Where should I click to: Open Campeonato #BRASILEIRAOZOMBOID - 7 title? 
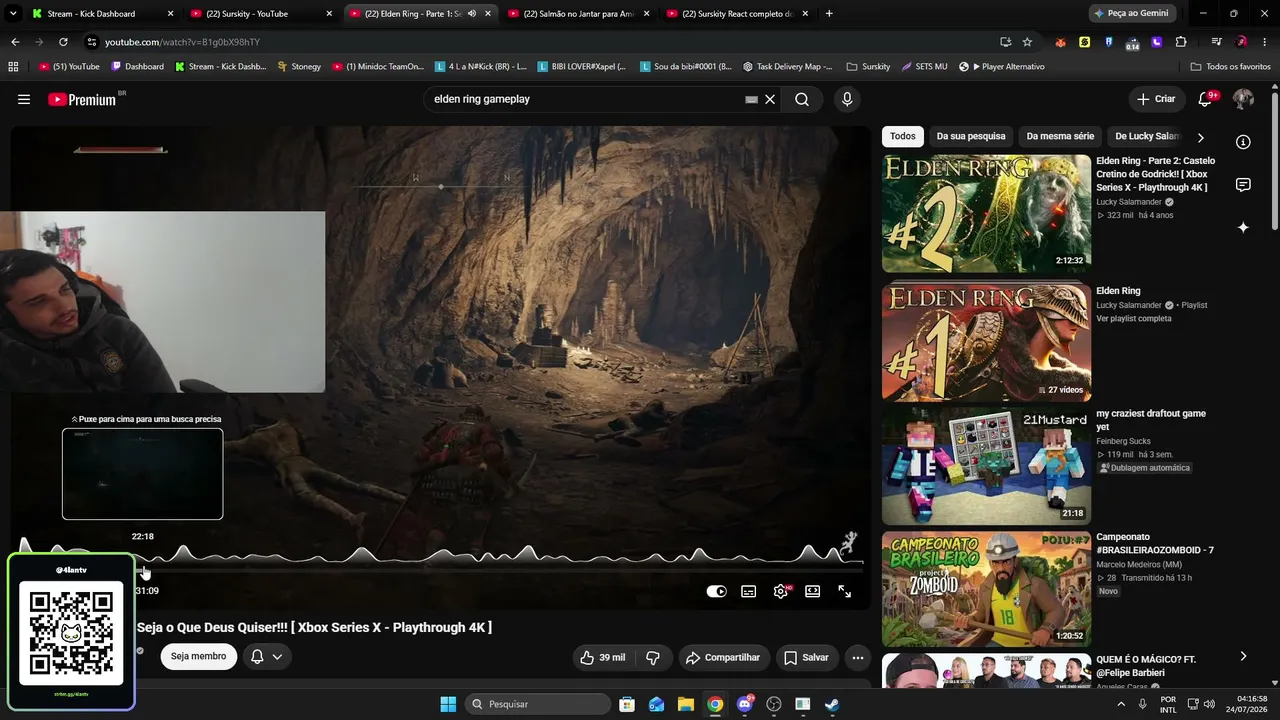coord(1154,543)
